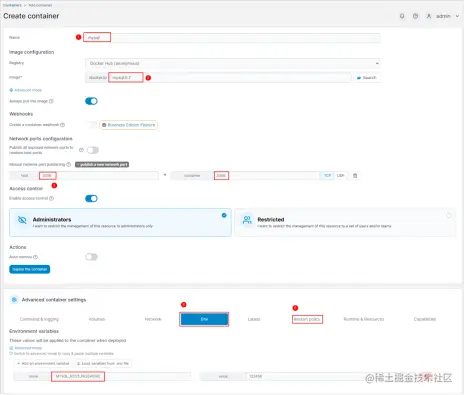Click Advanced container settings gear icon
The height and width of the screenshot is (395, 464).
click(14, 300)
